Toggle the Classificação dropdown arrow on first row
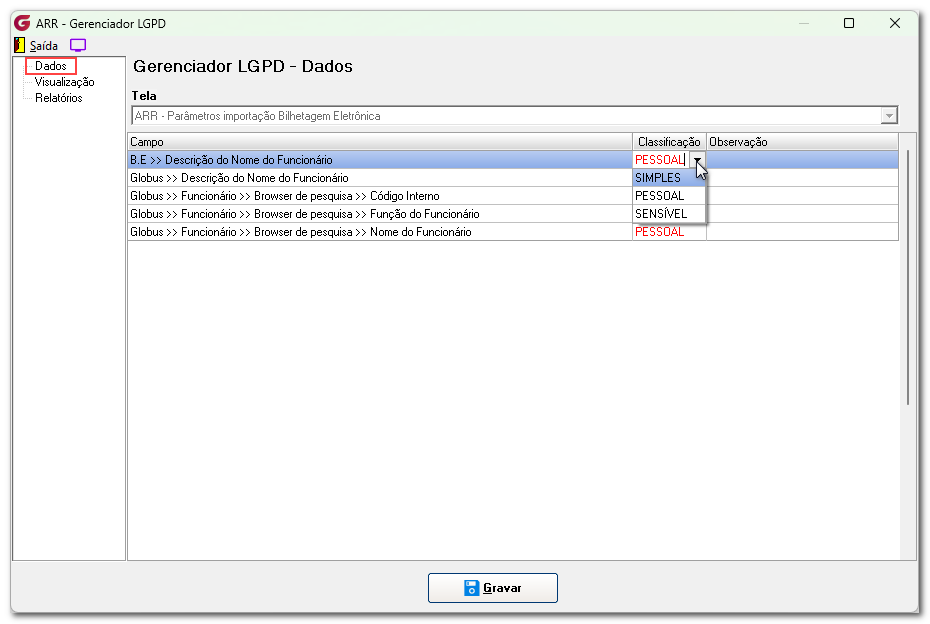 point(698,160)
